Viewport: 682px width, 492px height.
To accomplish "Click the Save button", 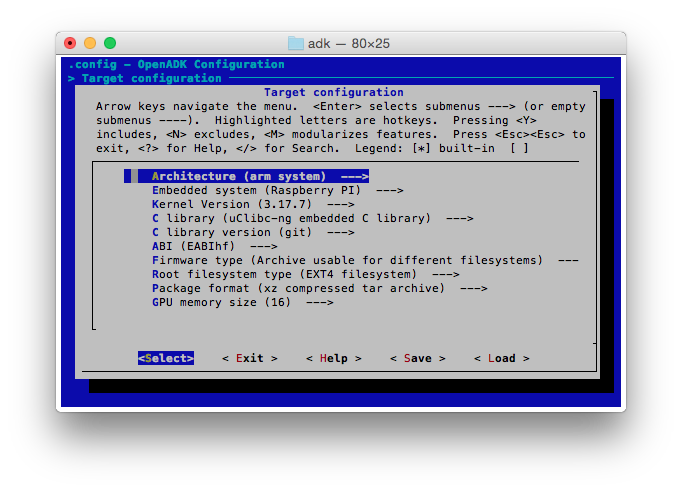I will point(418,358).
